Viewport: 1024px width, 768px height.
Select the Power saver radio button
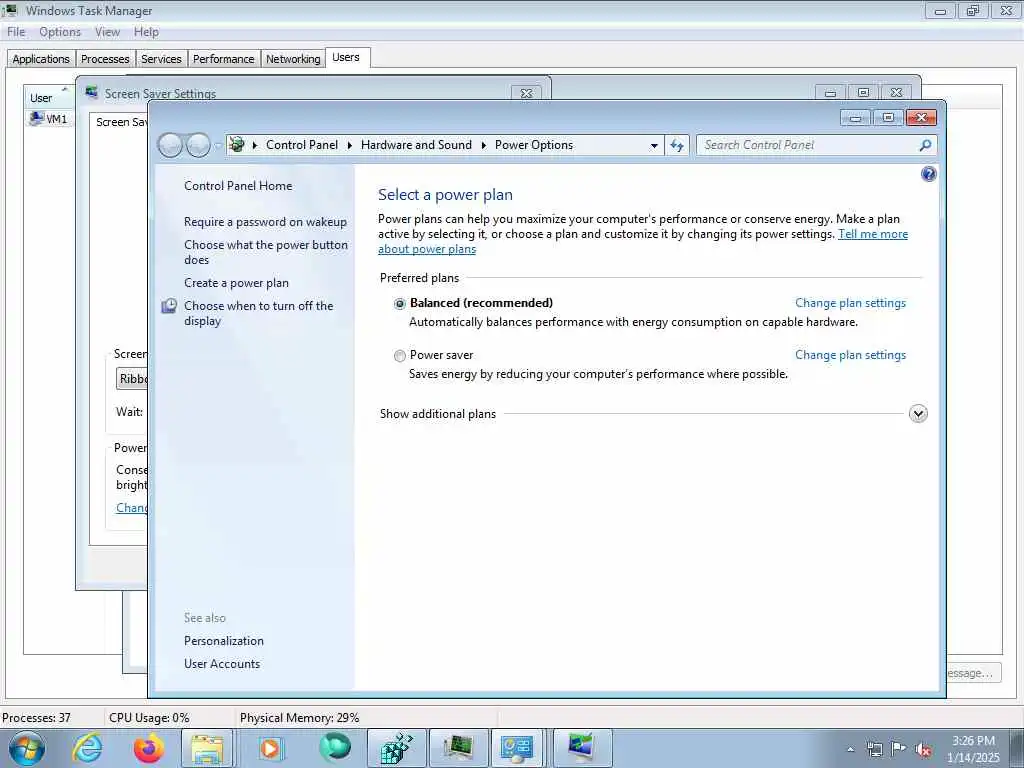coord(400,356)
